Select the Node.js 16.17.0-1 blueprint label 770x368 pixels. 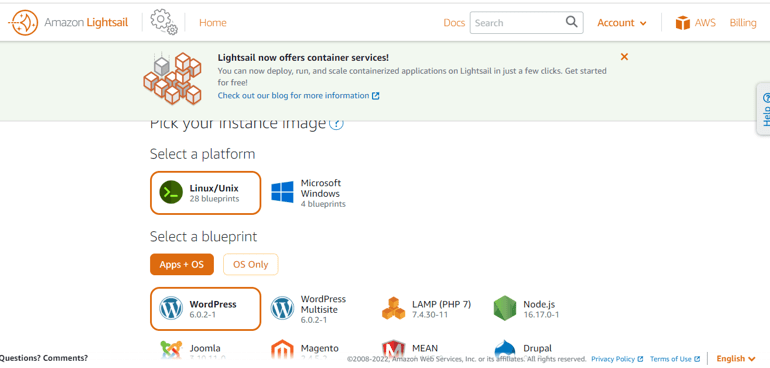tap(541, 309)
